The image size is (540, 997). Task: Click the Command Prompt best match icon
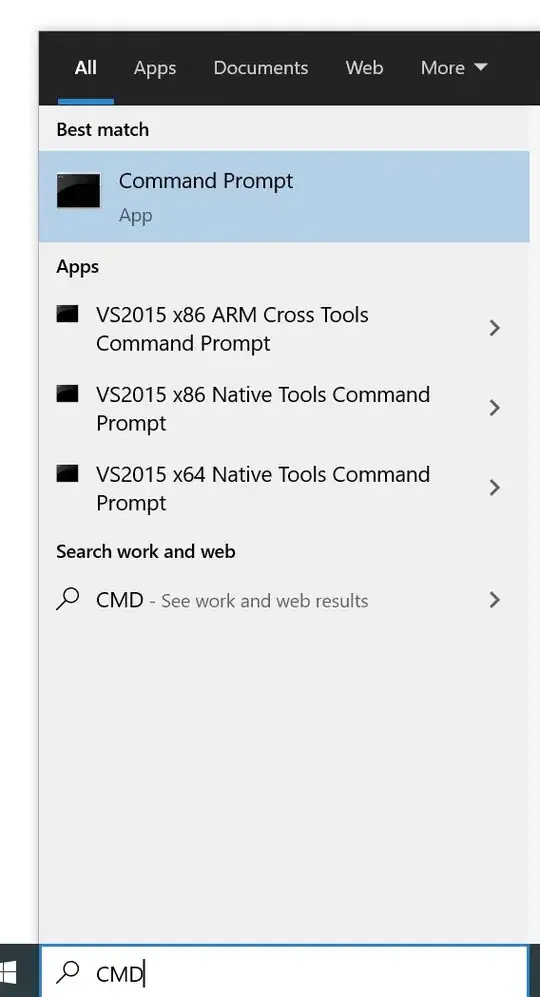78,191
